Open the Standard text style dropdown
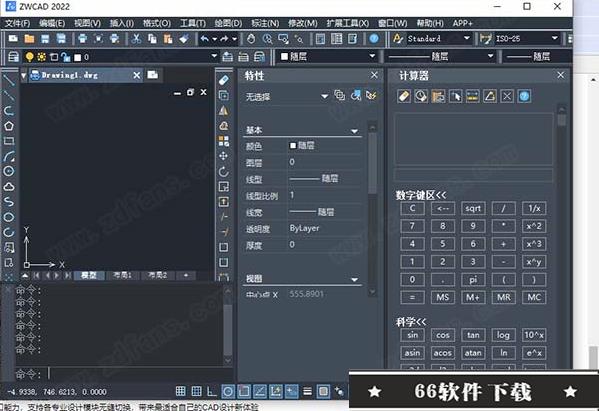 click(466, 38)
